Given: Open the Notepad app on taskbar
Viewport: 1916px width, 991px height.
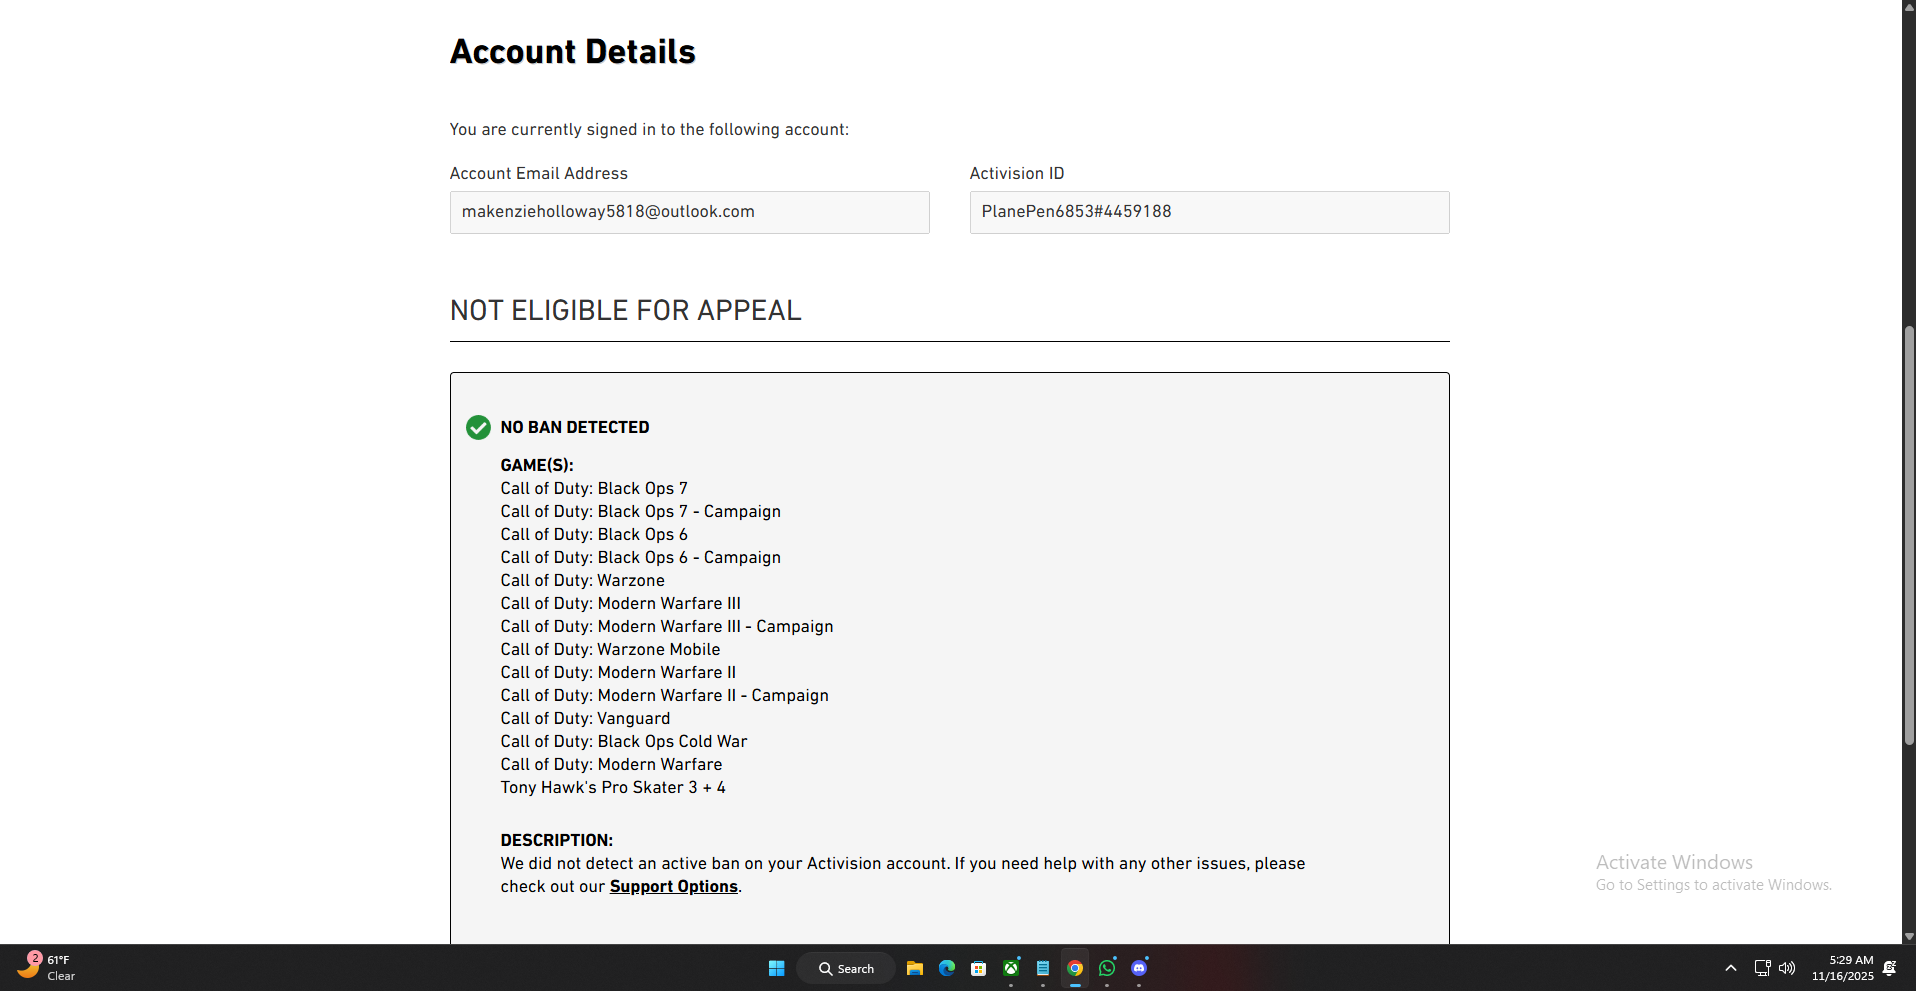Looking at the screenshot, I should 1043,968.
